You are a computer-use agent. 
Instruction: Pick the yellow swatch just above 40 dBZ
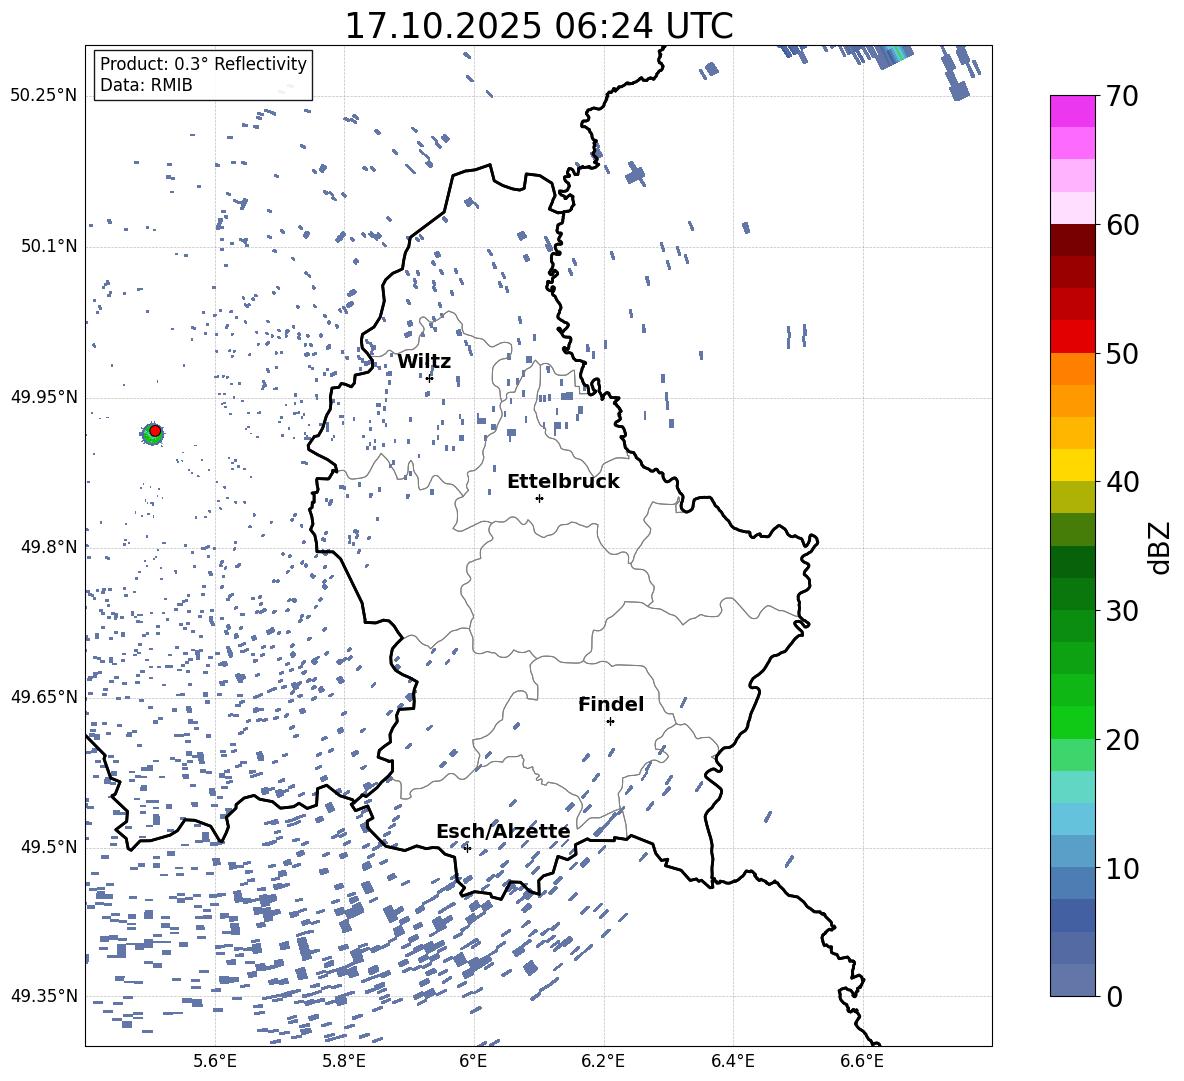pos(1072,465)
